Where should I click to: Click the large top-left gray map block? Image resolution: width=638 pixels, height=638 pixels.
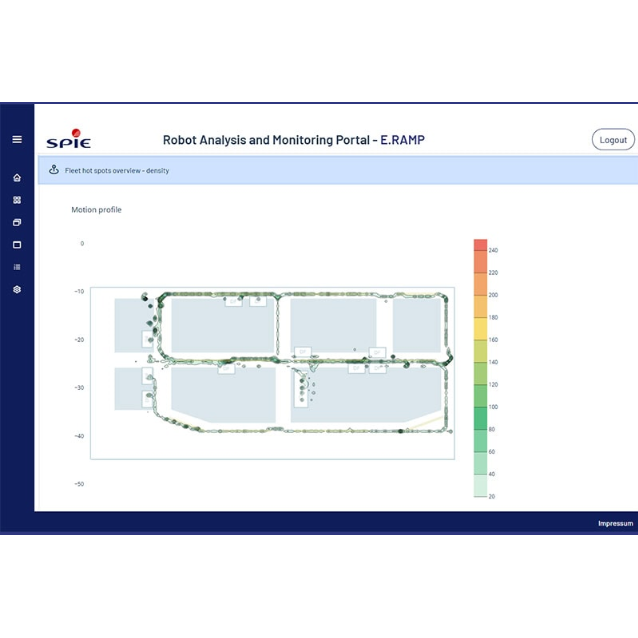tap(222, 325)
